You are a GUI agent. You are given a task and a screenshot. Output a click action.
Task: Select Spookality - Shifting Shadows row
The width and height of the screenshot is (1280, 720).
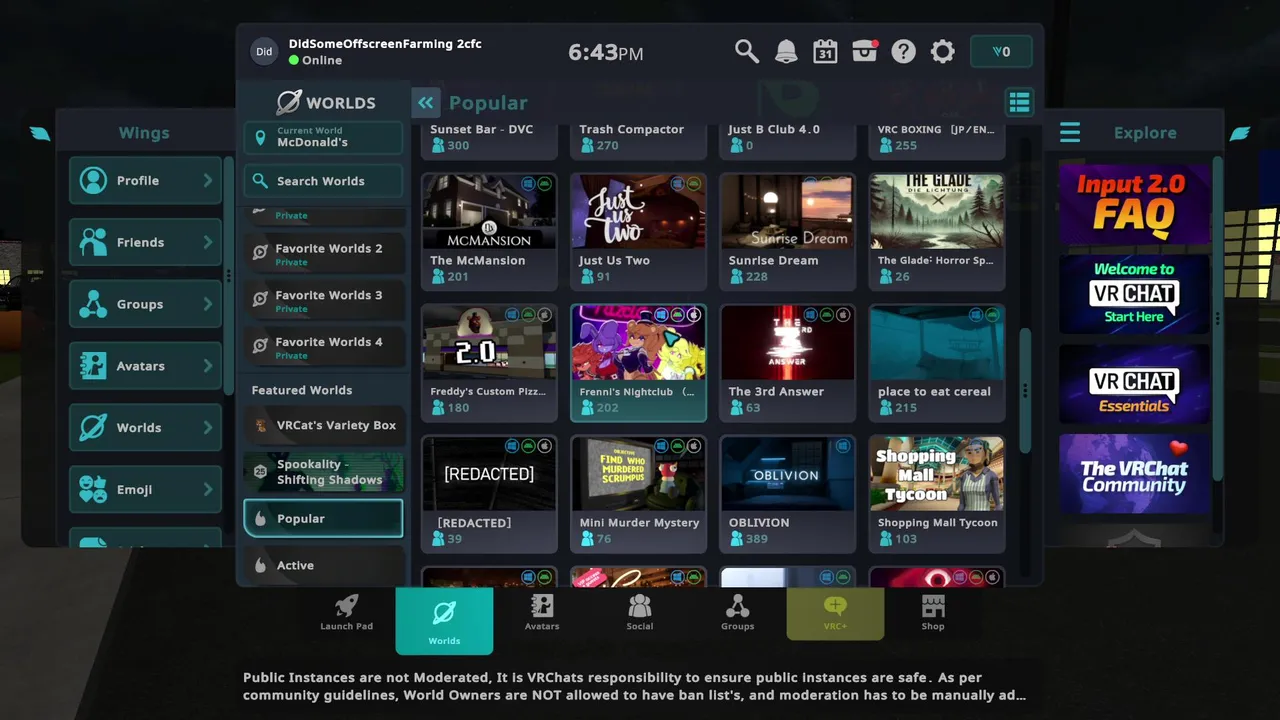(324, 472)
